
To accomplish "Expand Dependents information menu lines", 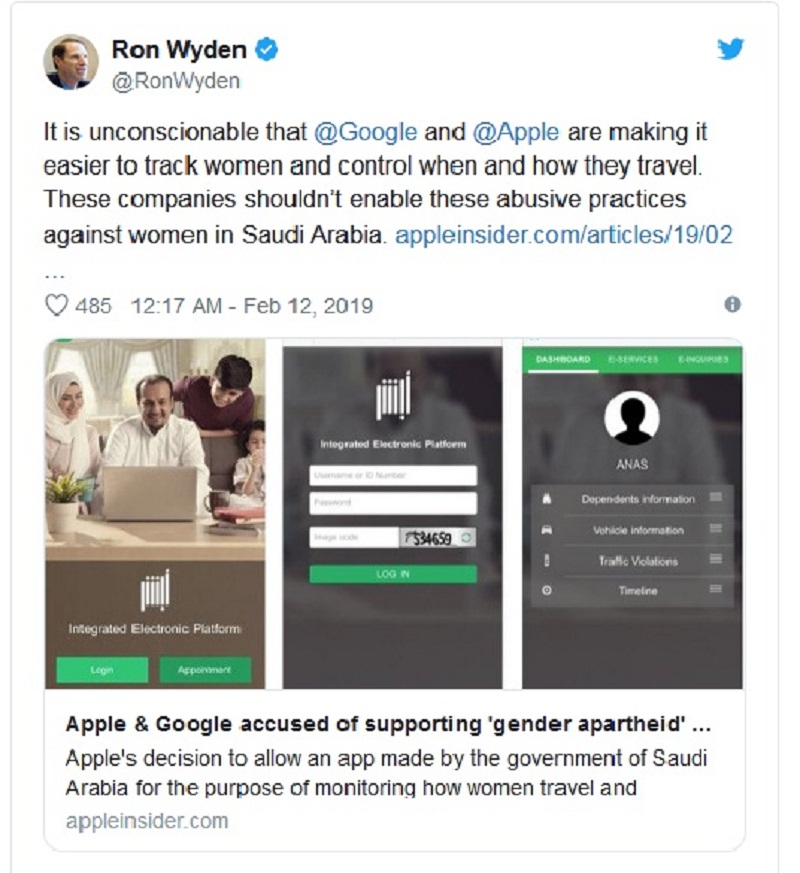I will [x=716, y=497].
